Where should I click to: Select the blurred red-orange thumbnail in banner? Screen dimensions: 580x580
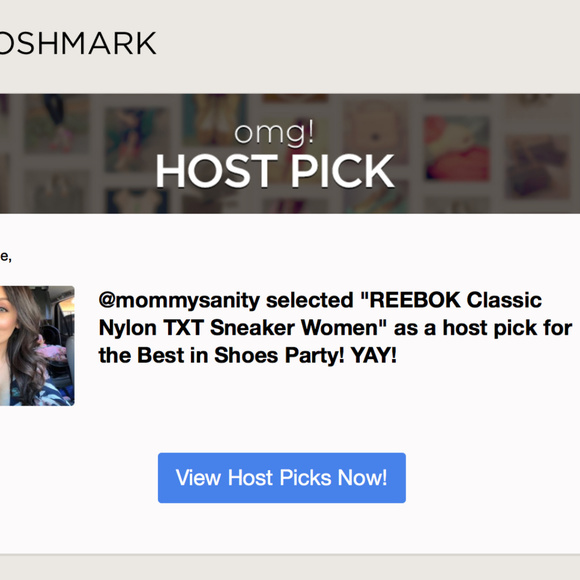[x=457, y=148]
